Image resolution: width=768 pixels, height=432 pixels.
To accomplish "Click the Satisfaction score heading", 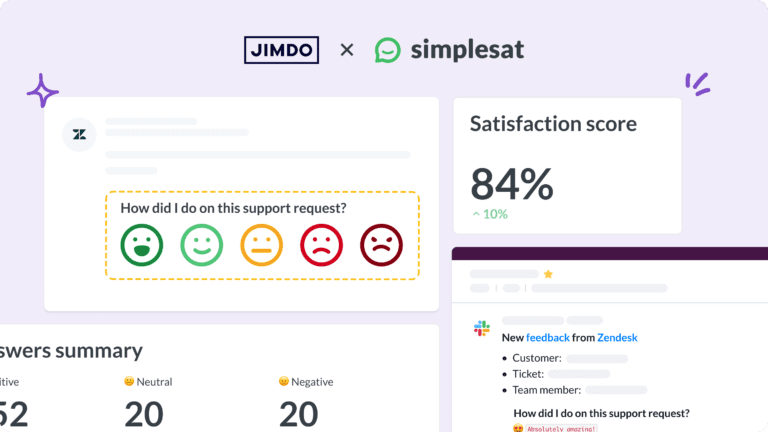I will (x=553, y=124).
